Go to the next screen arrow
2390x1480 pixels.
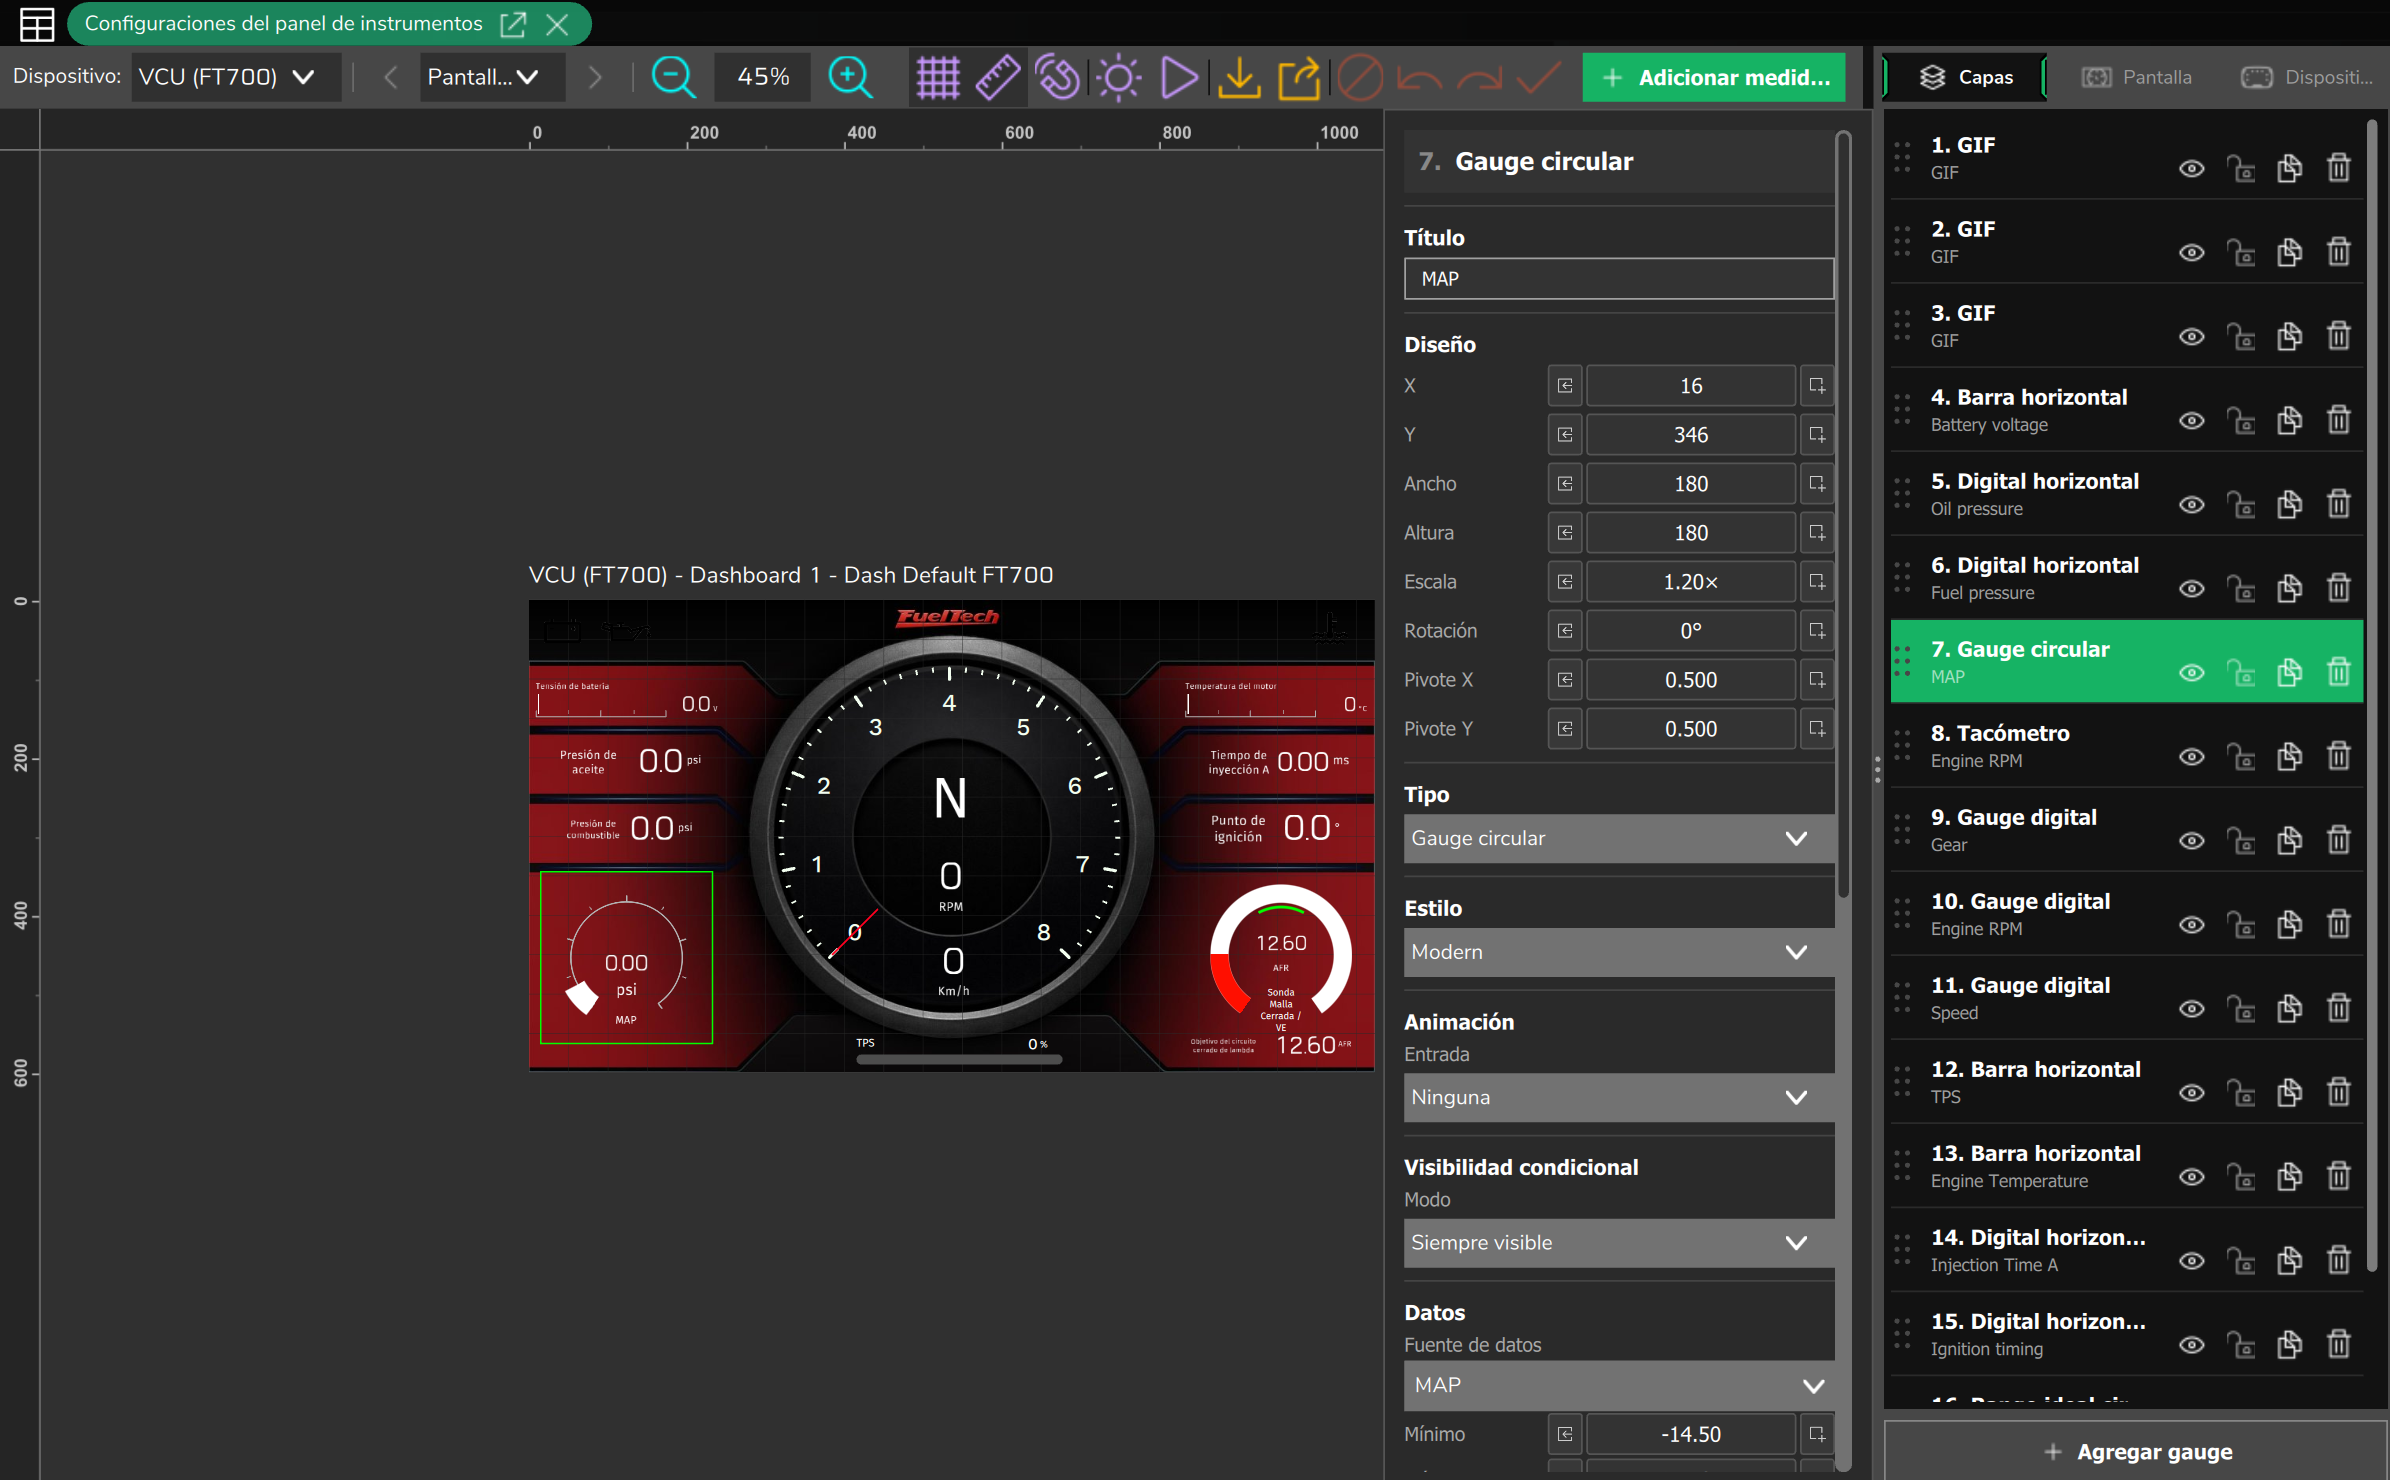click(x=595, y=77)
